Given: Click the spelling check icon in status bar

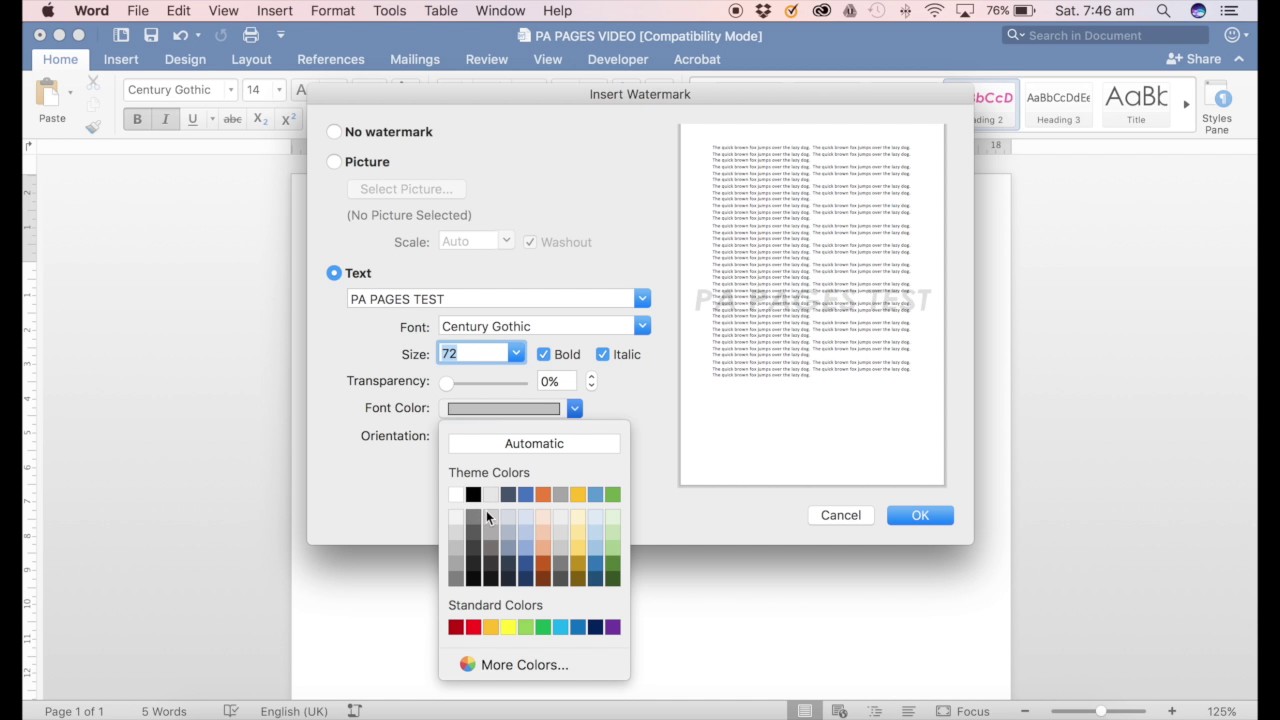Looking at the screenshot, I should [231, 711].
